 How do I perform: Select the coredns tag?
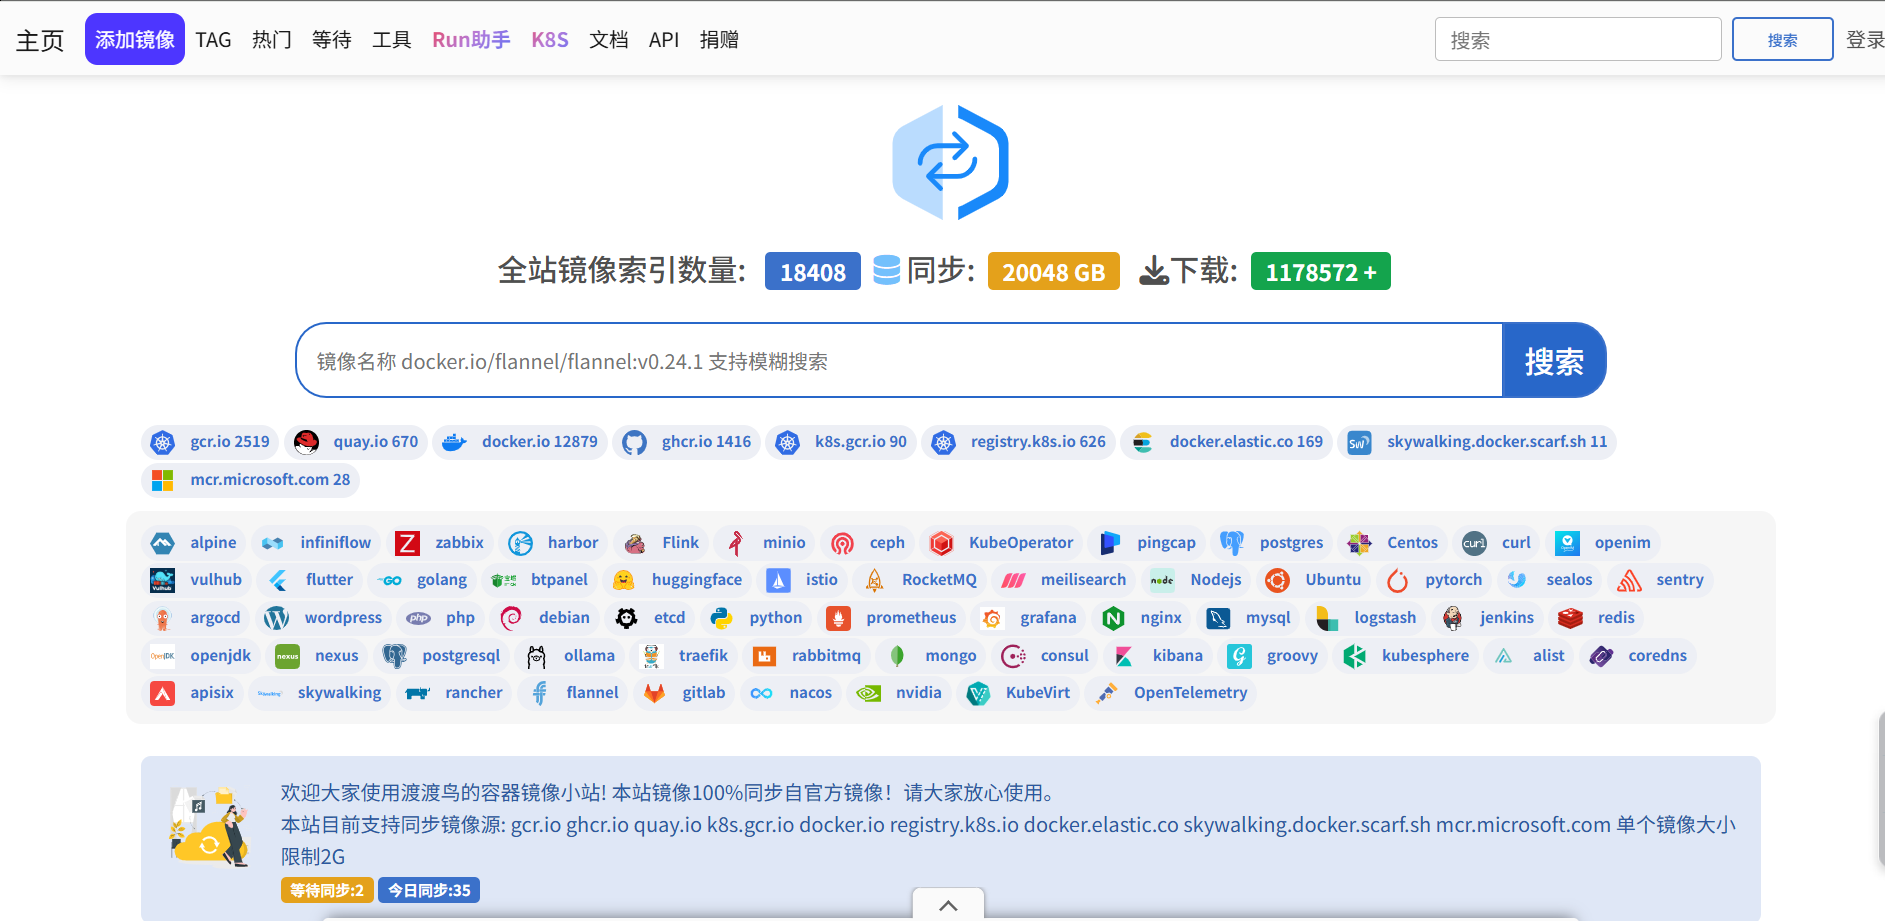click(1638, 656)
